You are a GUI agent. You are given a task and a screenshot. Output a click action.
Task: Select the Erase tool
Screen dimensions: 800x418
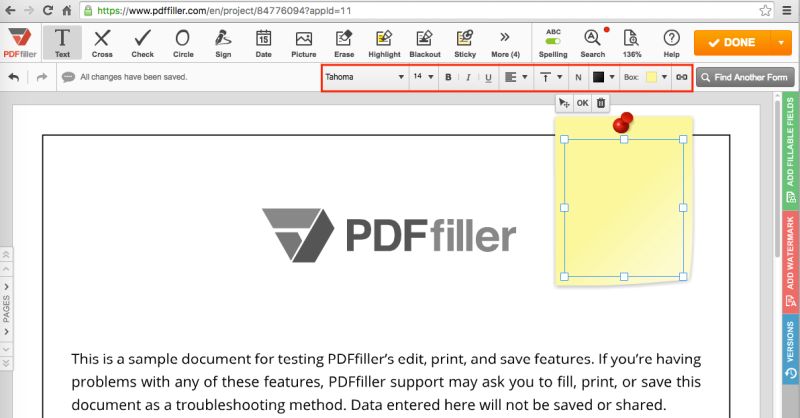click(x=344, y=42)
